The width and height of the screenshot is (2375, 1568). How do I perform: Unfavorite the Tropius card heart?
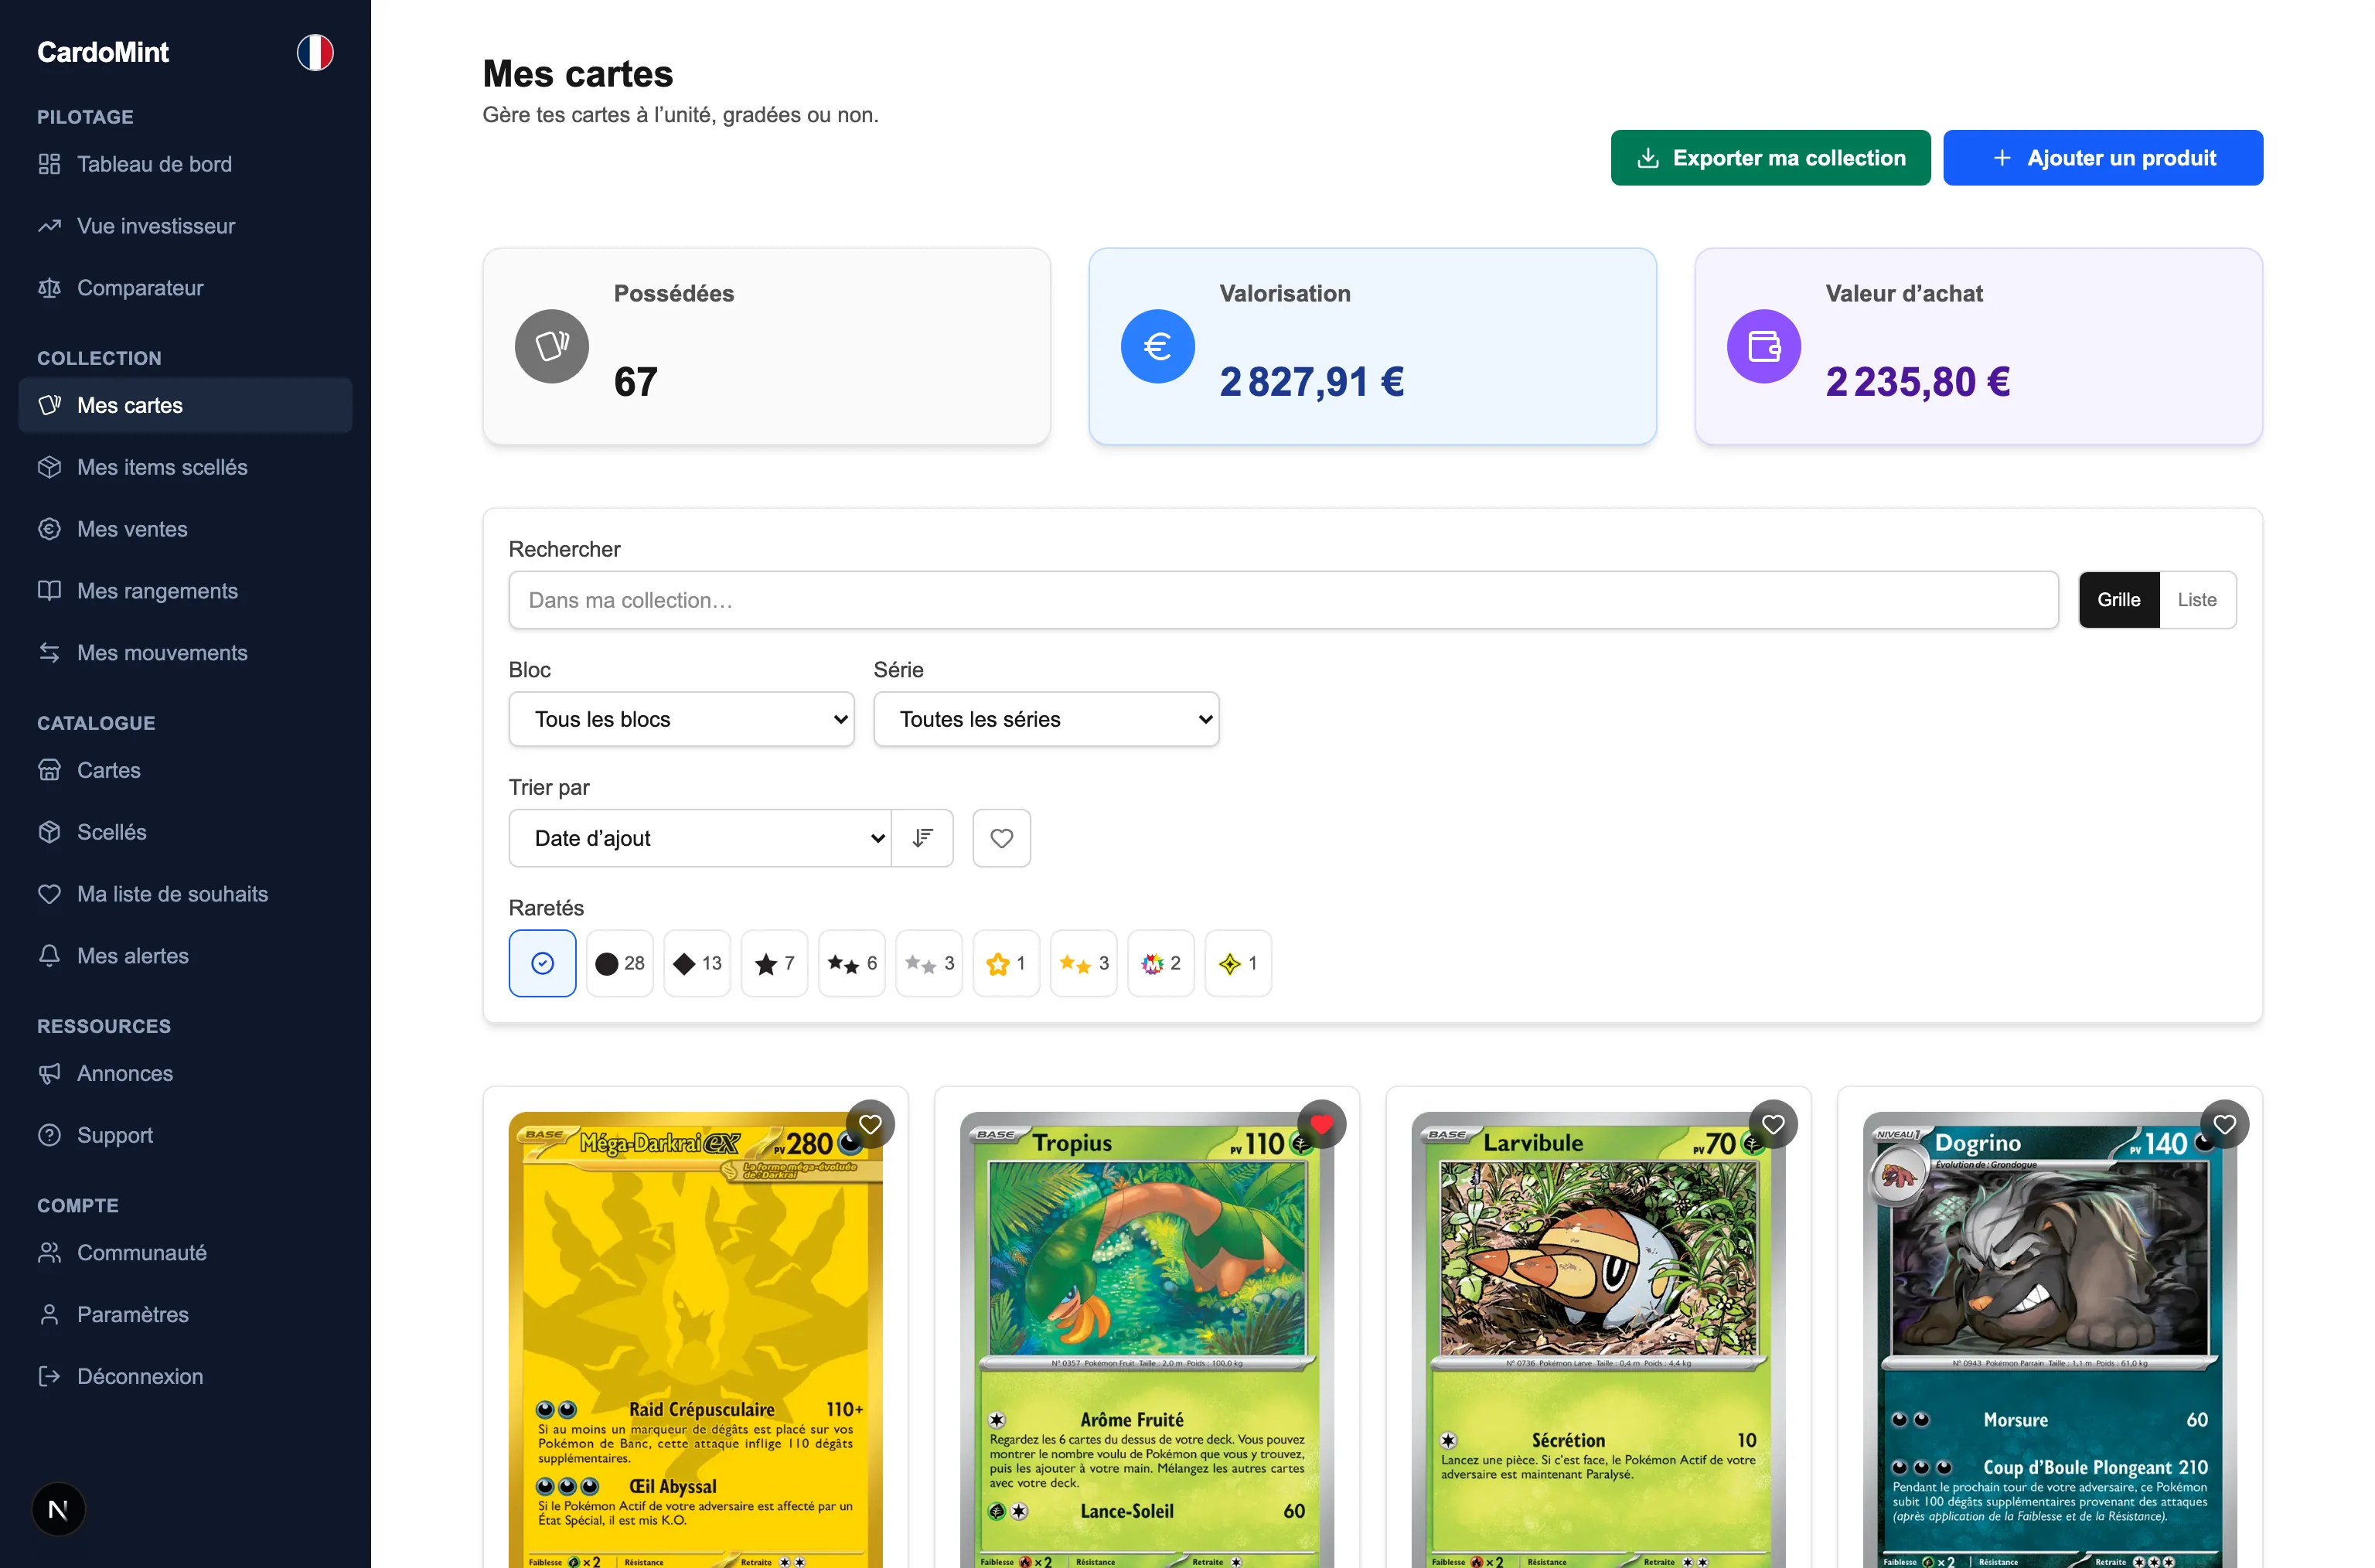coord(1322,1124)
